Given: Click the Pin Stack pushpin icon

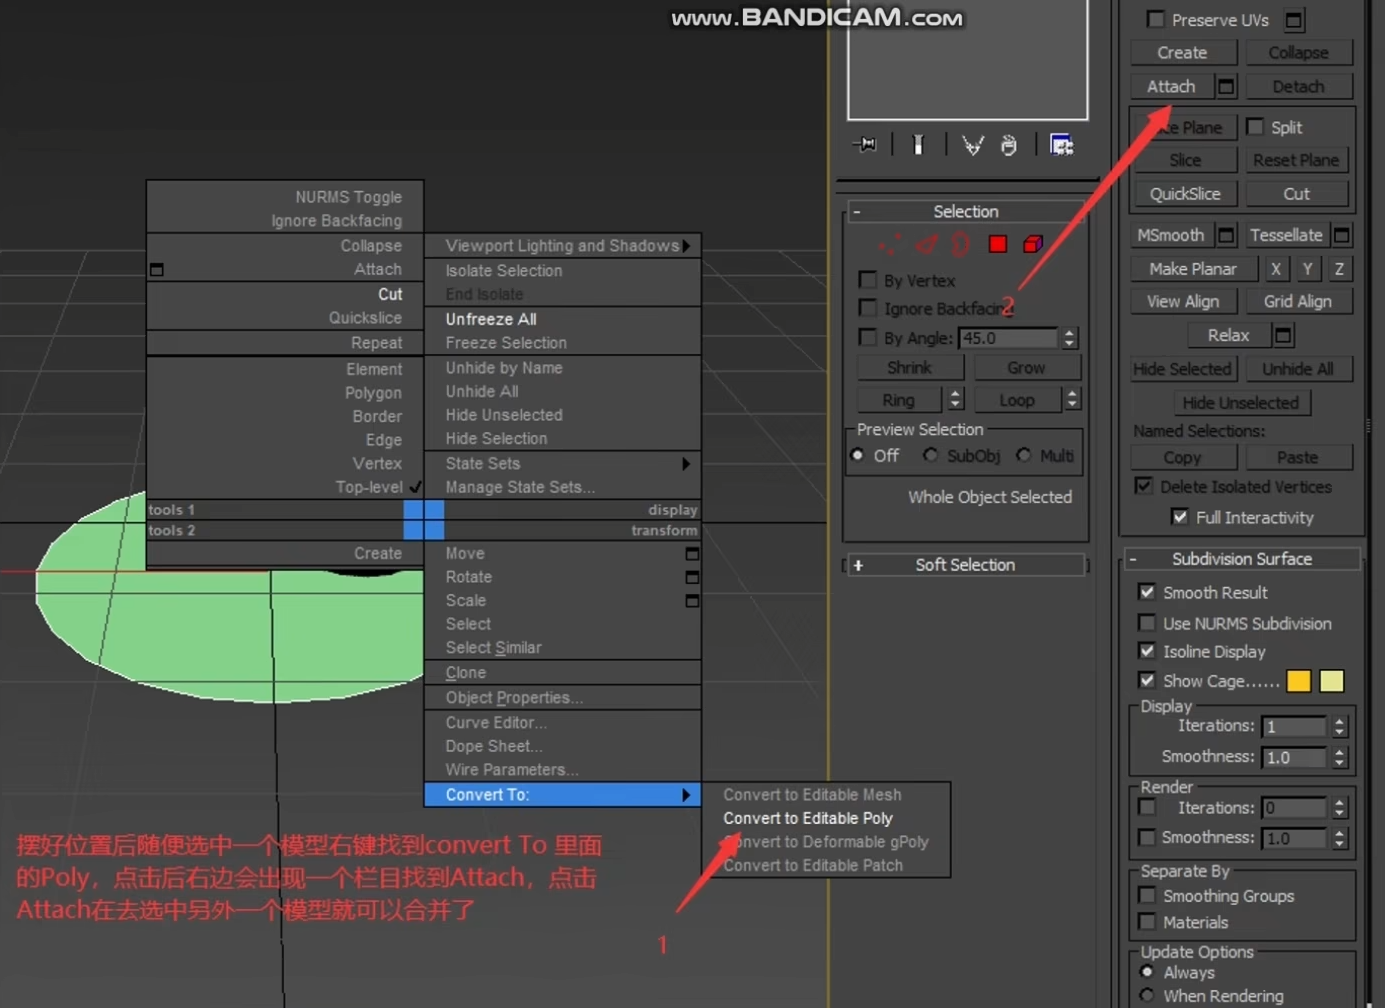Looking at the screenshot, I should coord(866,145).
